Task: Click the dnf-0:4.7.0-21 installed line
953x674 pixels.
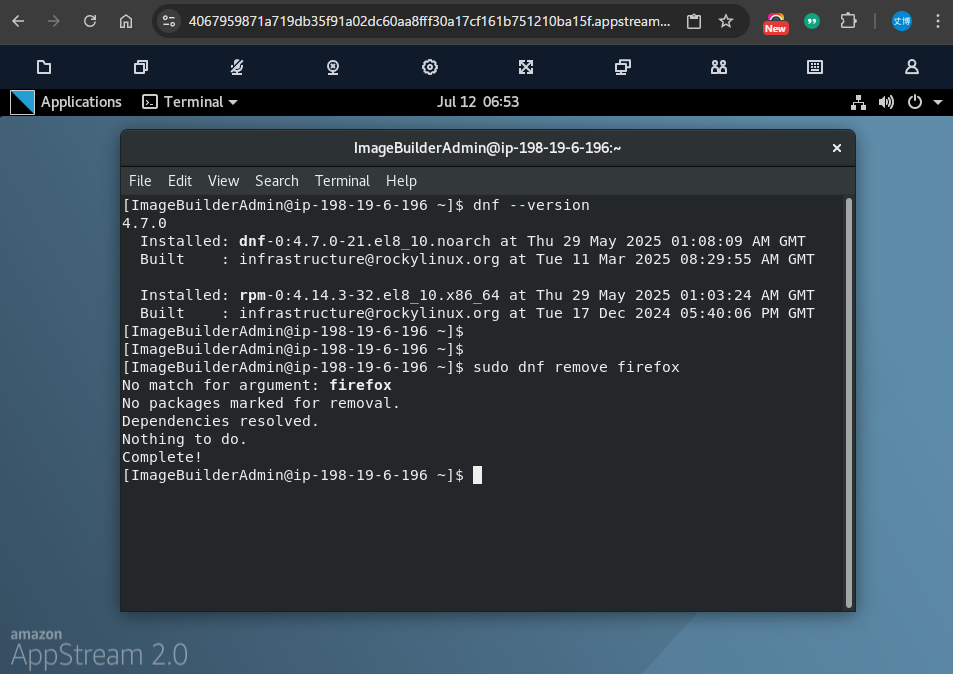Action: pos(473,241)
